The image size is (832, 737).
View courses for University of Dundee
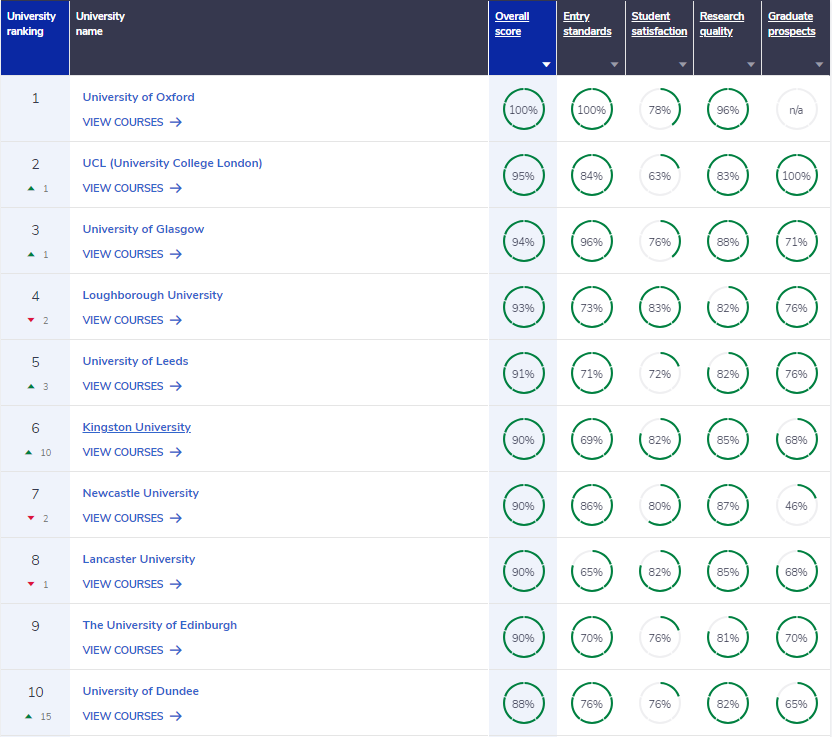[132, 716]
